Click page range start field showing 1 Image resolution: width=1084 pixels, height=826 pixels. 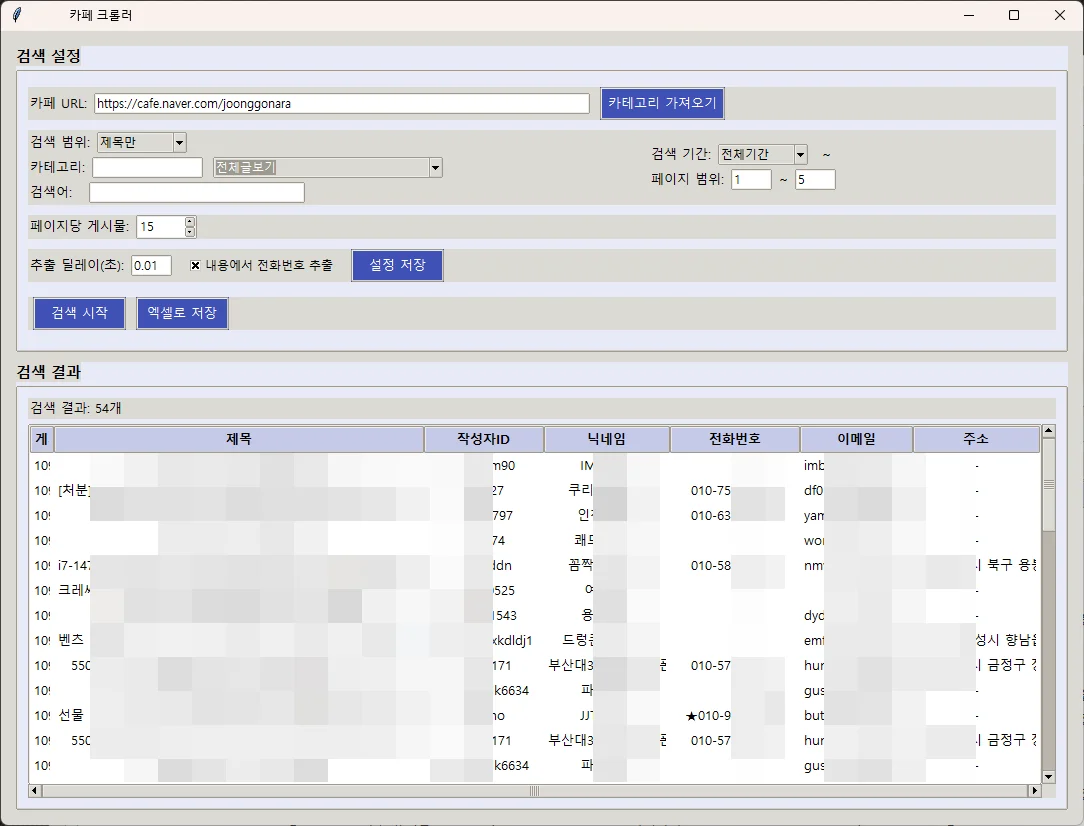[751, 180]
